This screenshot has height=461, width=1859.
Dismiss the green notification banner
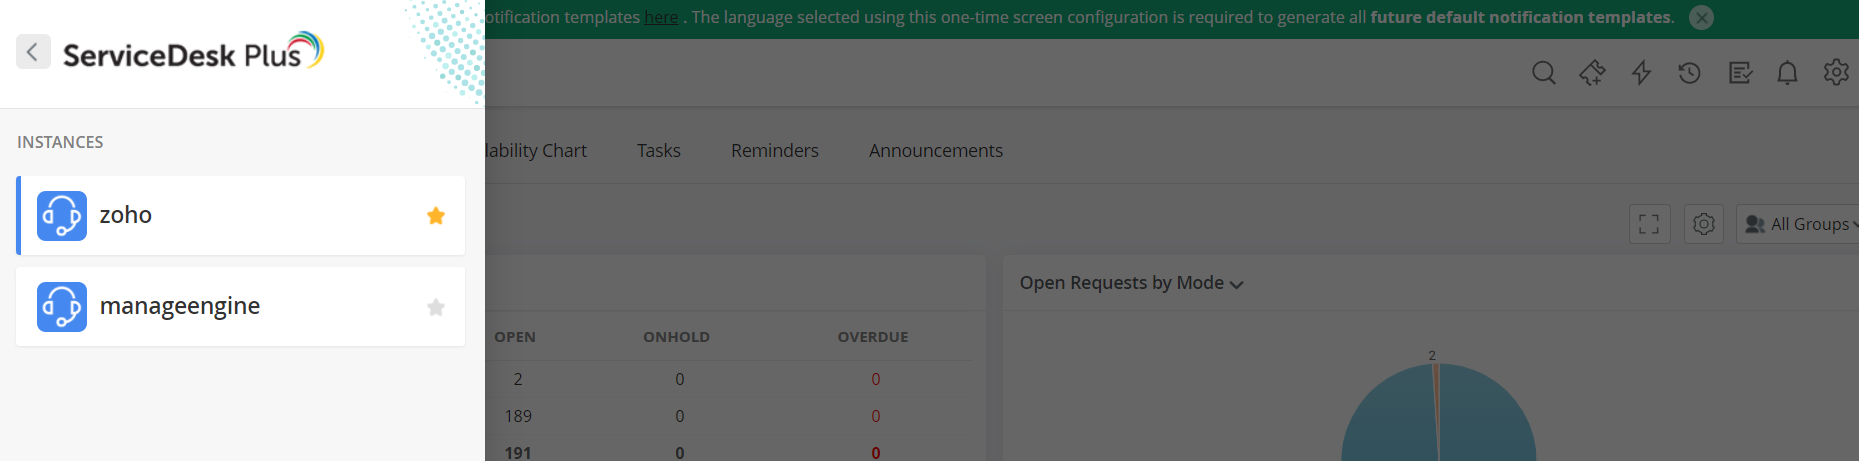coord(1701,18)
